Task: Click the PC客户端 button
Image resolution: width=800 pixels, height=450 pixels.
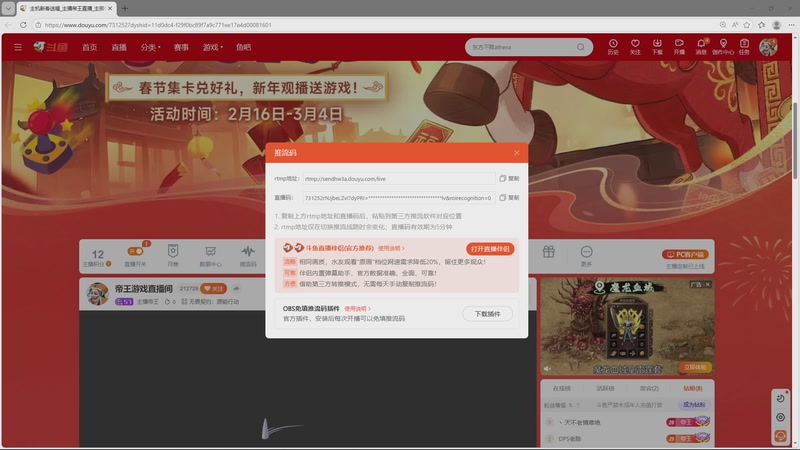Action: click(685, 254)
